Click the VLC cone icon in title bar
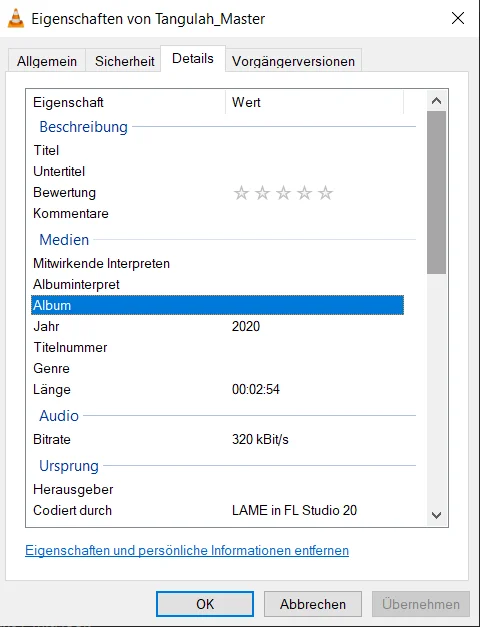 16,19
